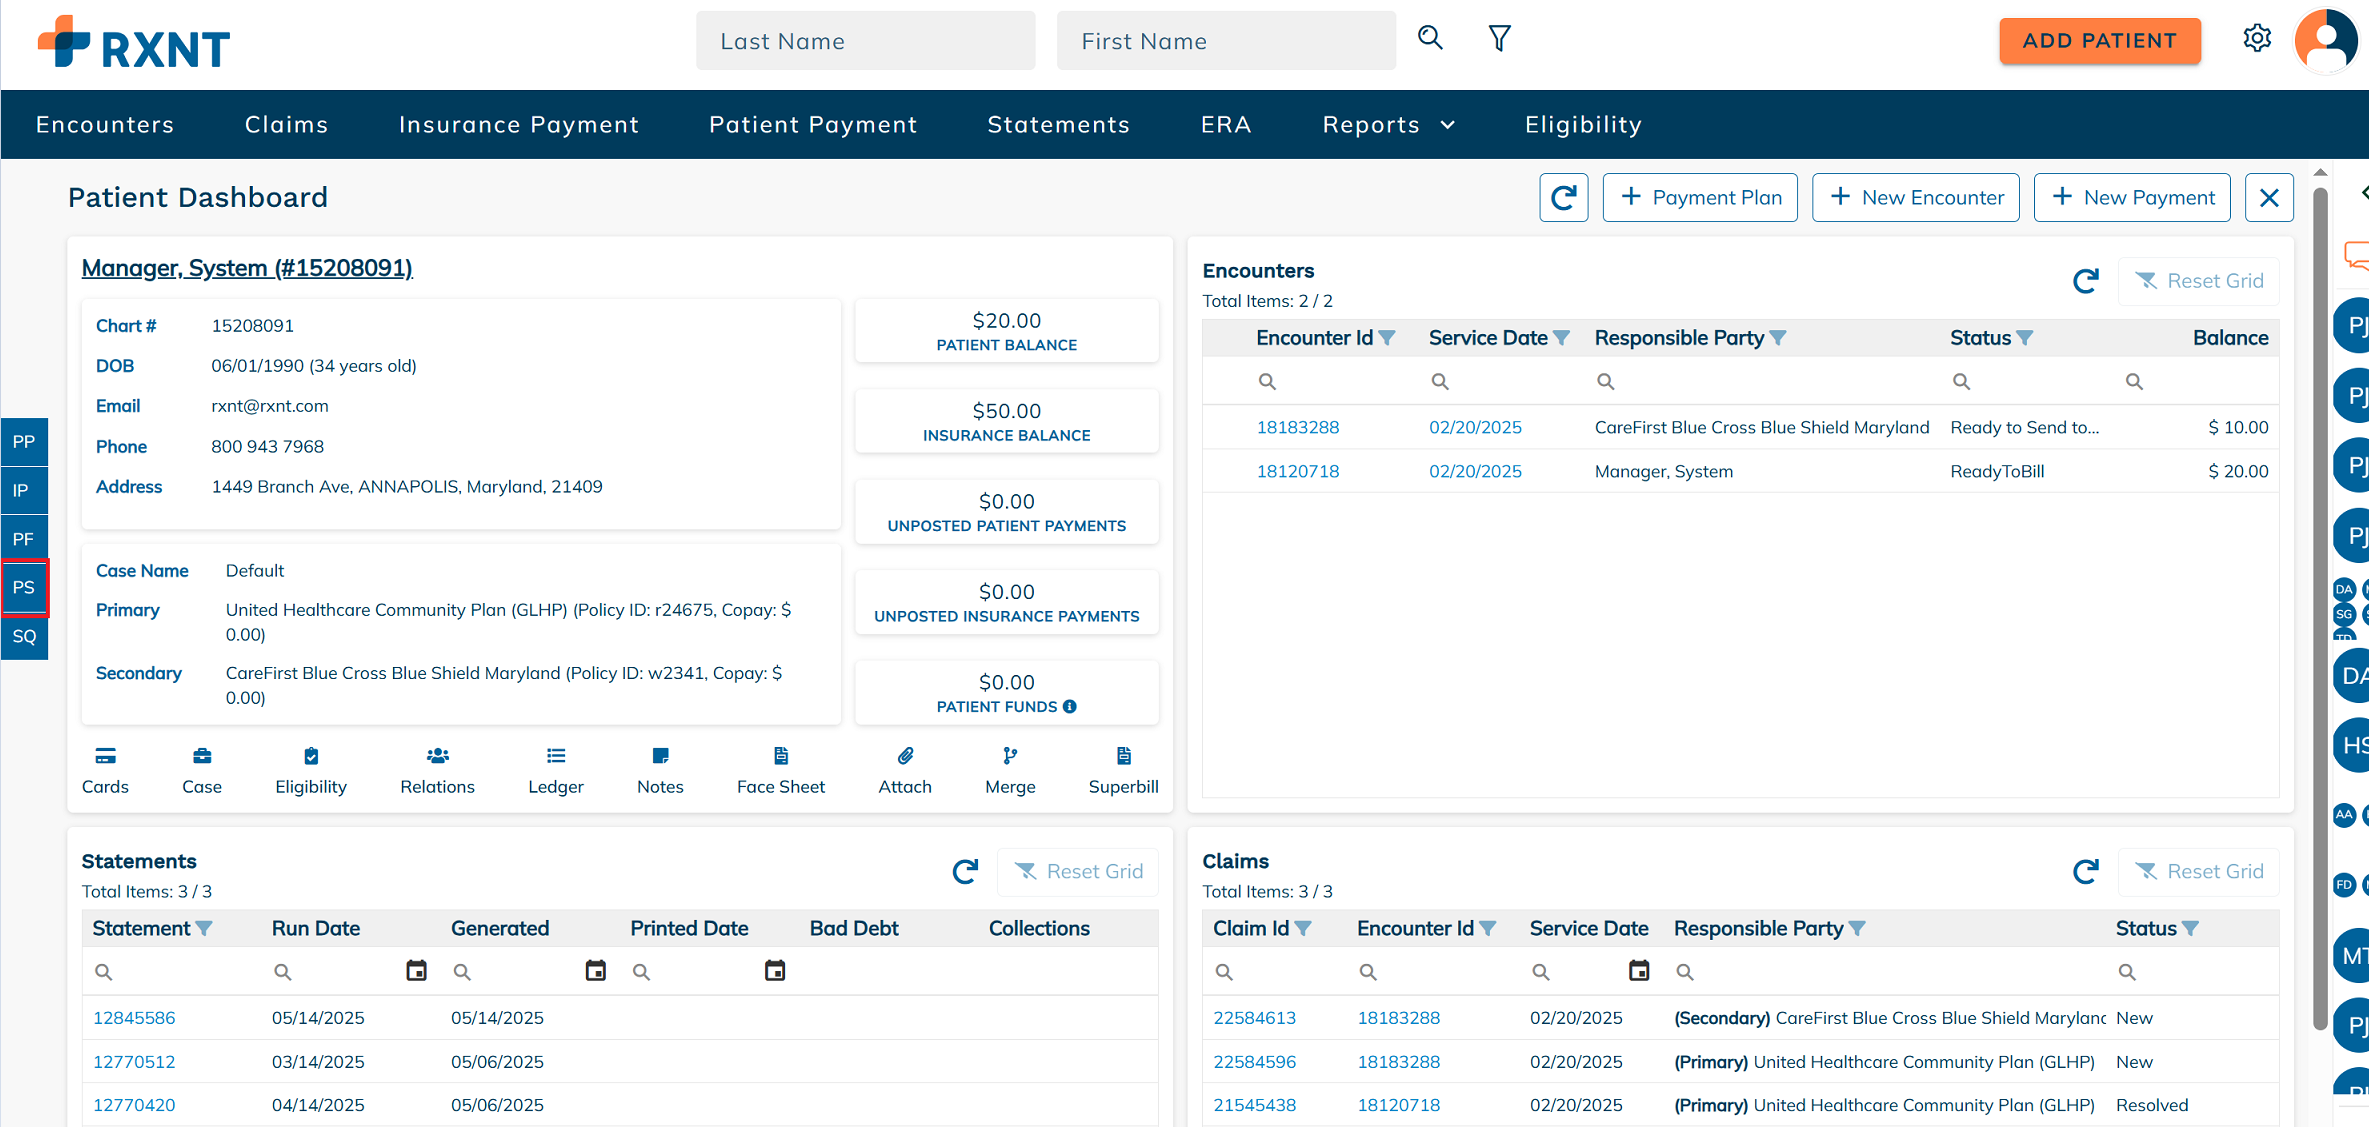Click the New Encounter button
This screenshot has width=2369, height=1127.
[1915, 197]
